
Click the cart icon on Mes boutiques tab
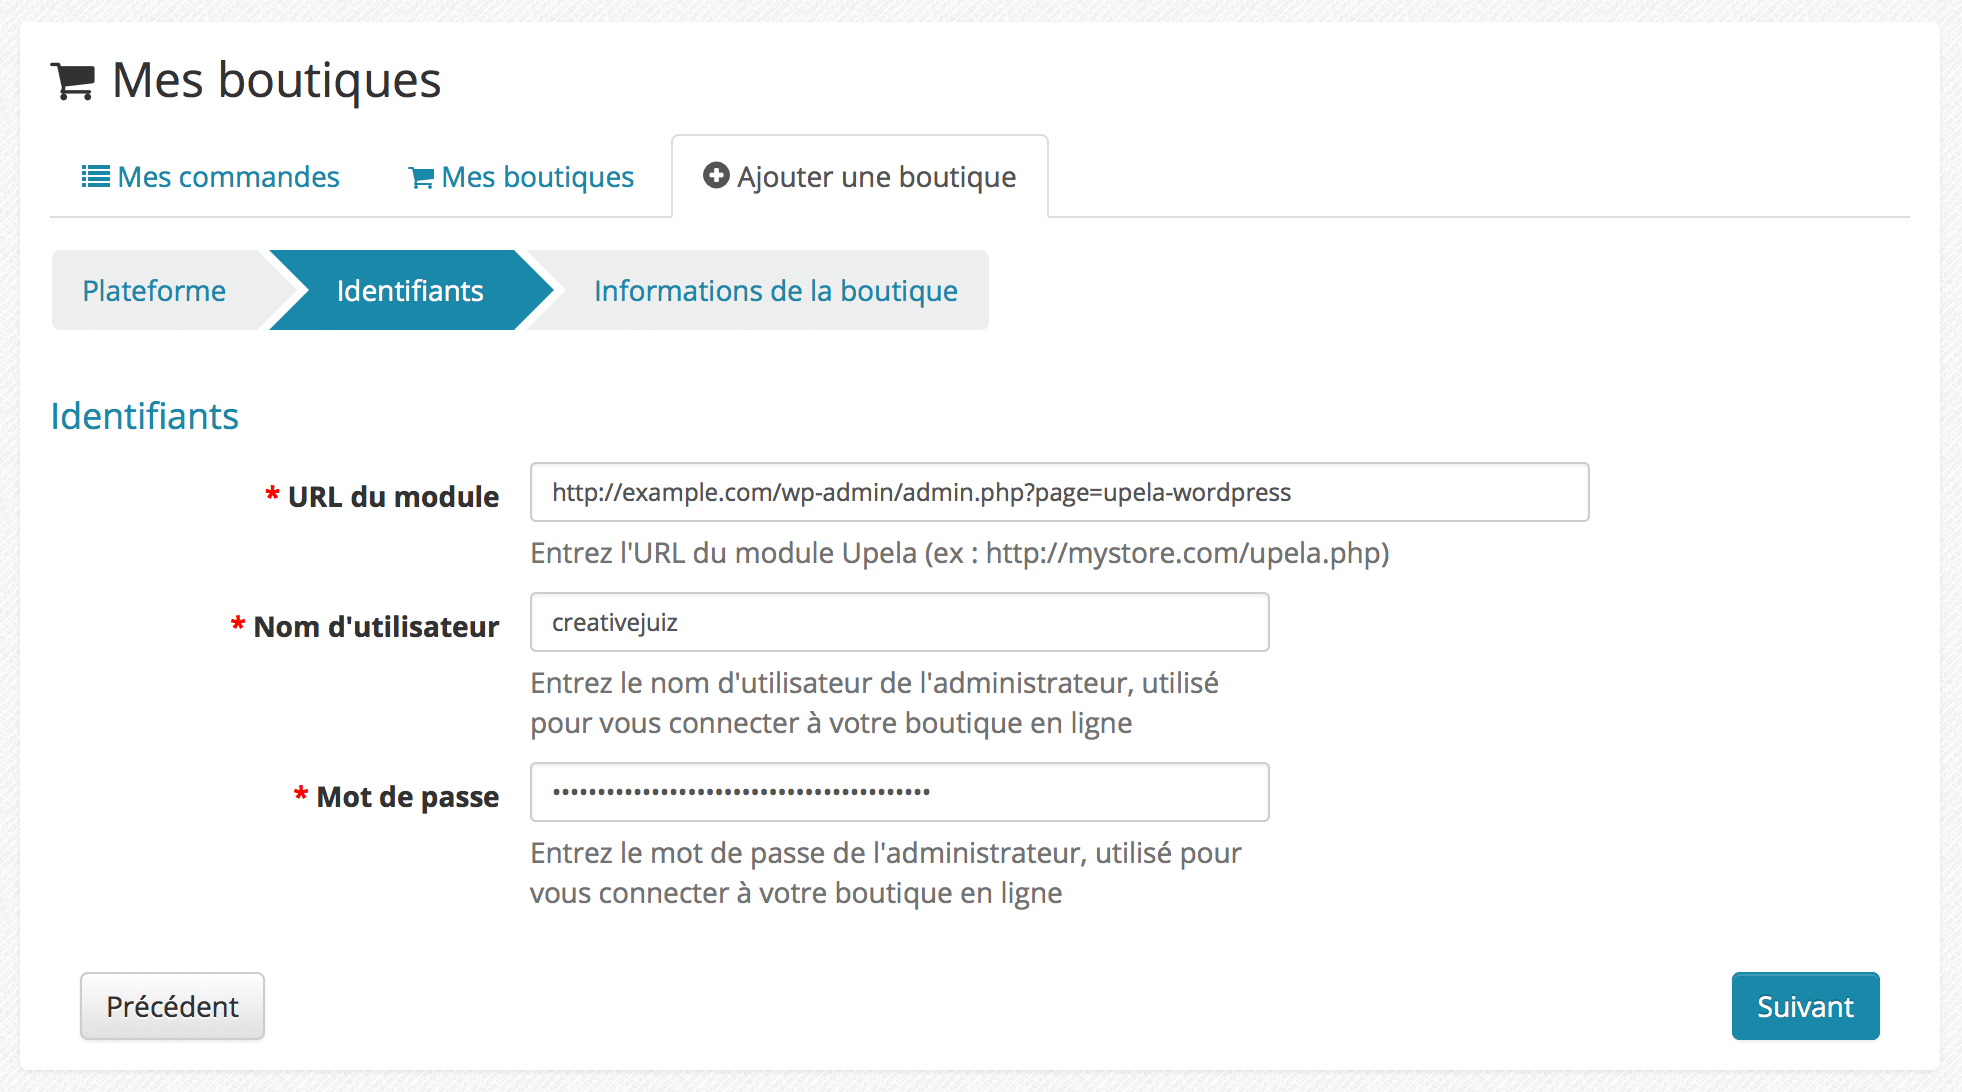click(x=421, y=178)
